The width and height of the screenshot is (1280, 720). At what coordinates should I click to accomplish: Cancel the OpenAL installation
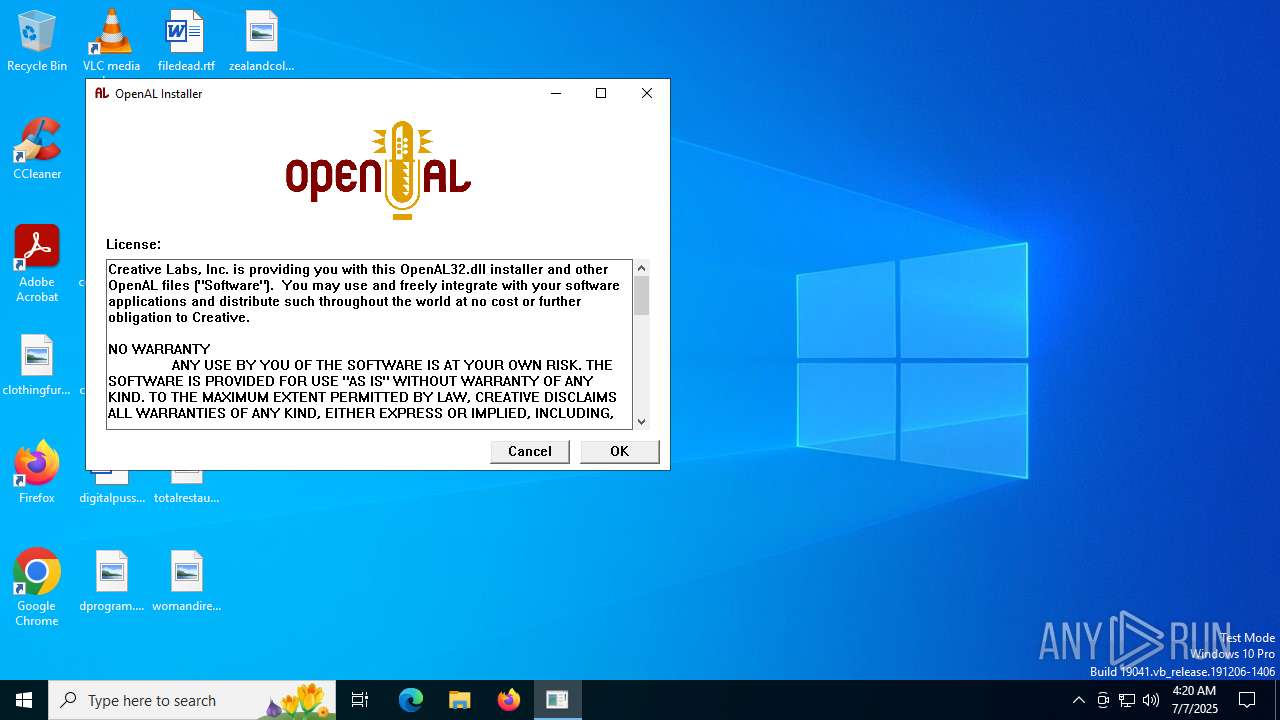[x=529, y=451]
